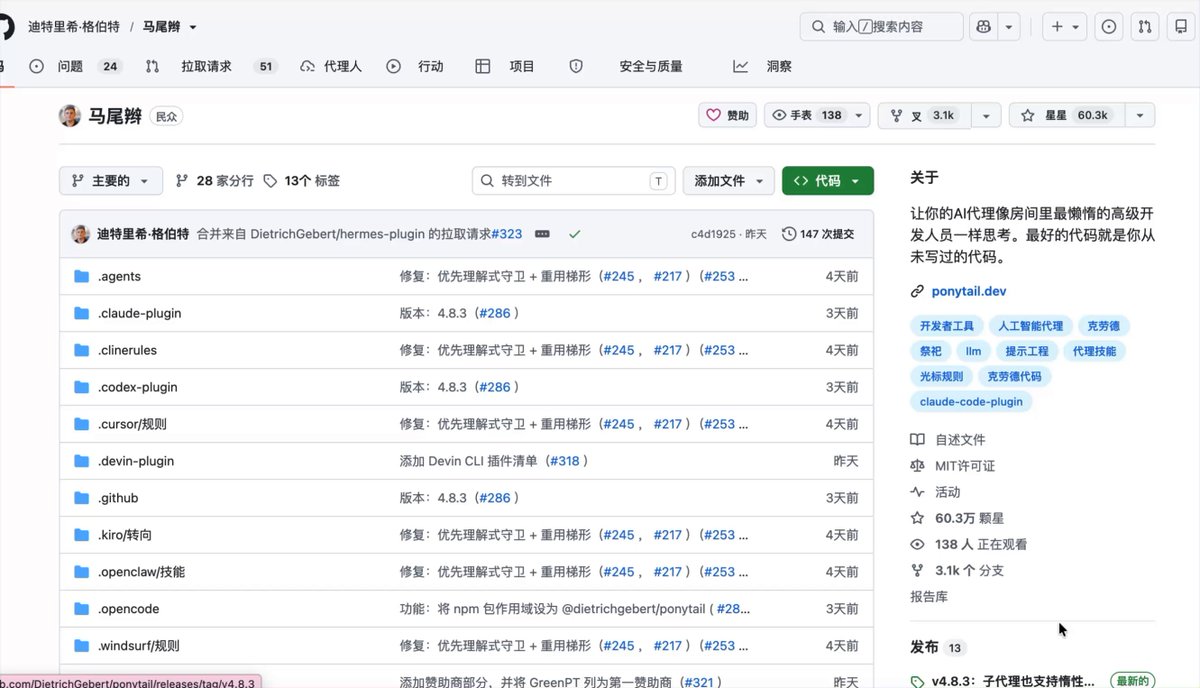The image size is (1200, 688).
Task: Open the 添加文件 dropdown
Action: coord(729,181)
